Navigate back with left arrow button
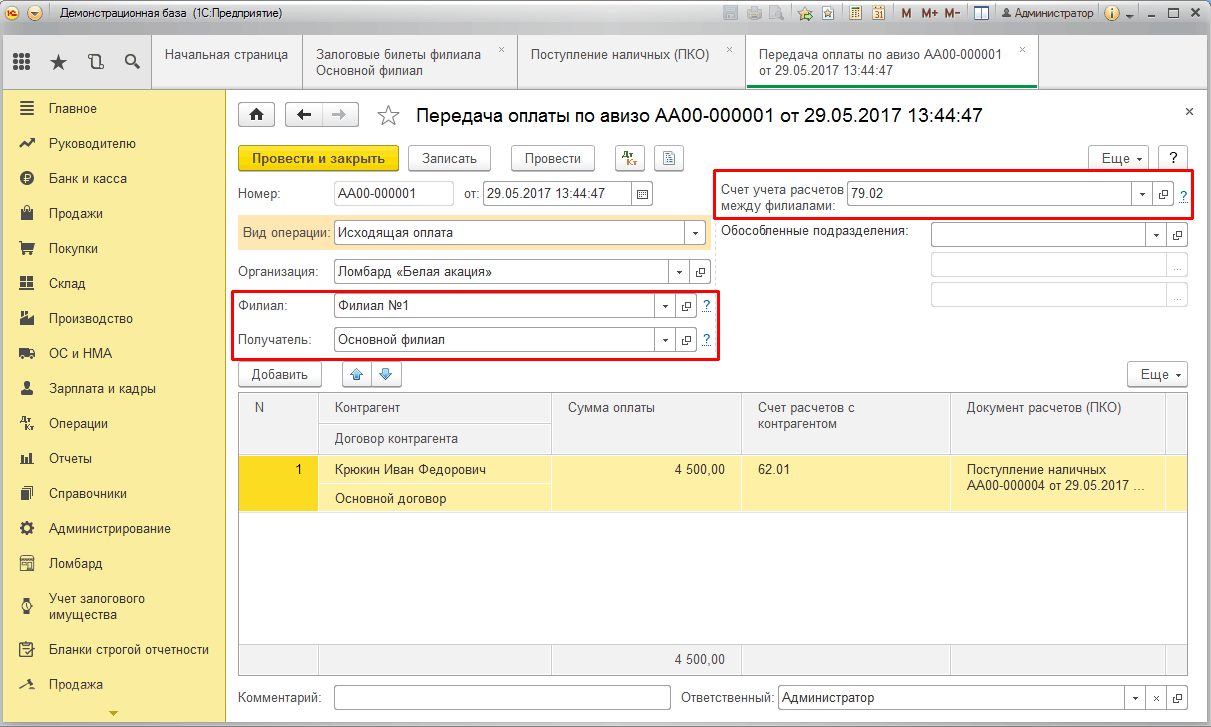The height and width of the screenshot is (727, 1211). click(x=304, y=115)
